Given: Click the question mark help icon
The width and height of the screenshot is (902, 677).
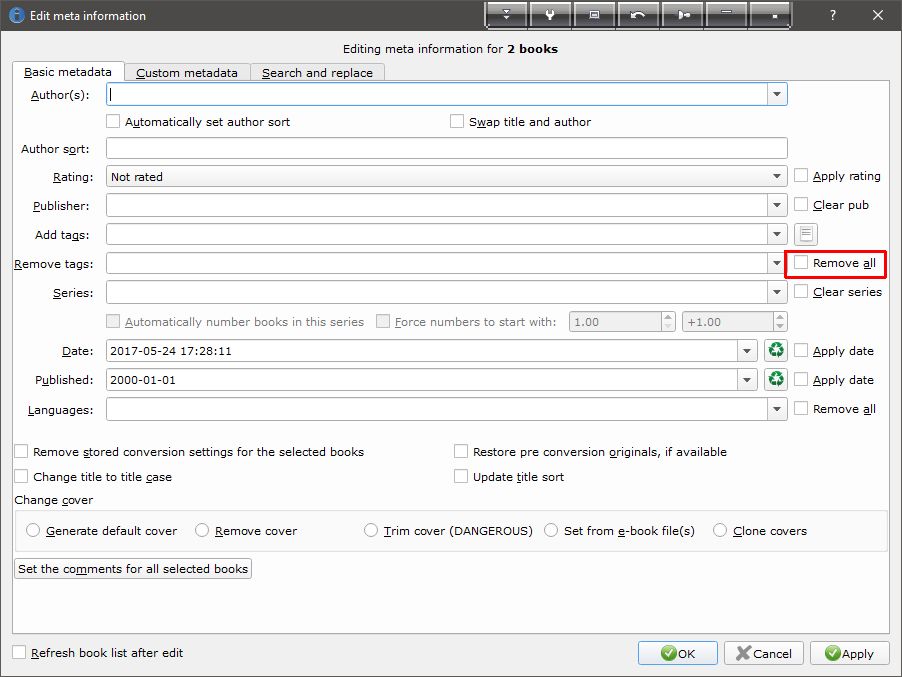Looking at the screenshot, I should [x=832, y=16].
